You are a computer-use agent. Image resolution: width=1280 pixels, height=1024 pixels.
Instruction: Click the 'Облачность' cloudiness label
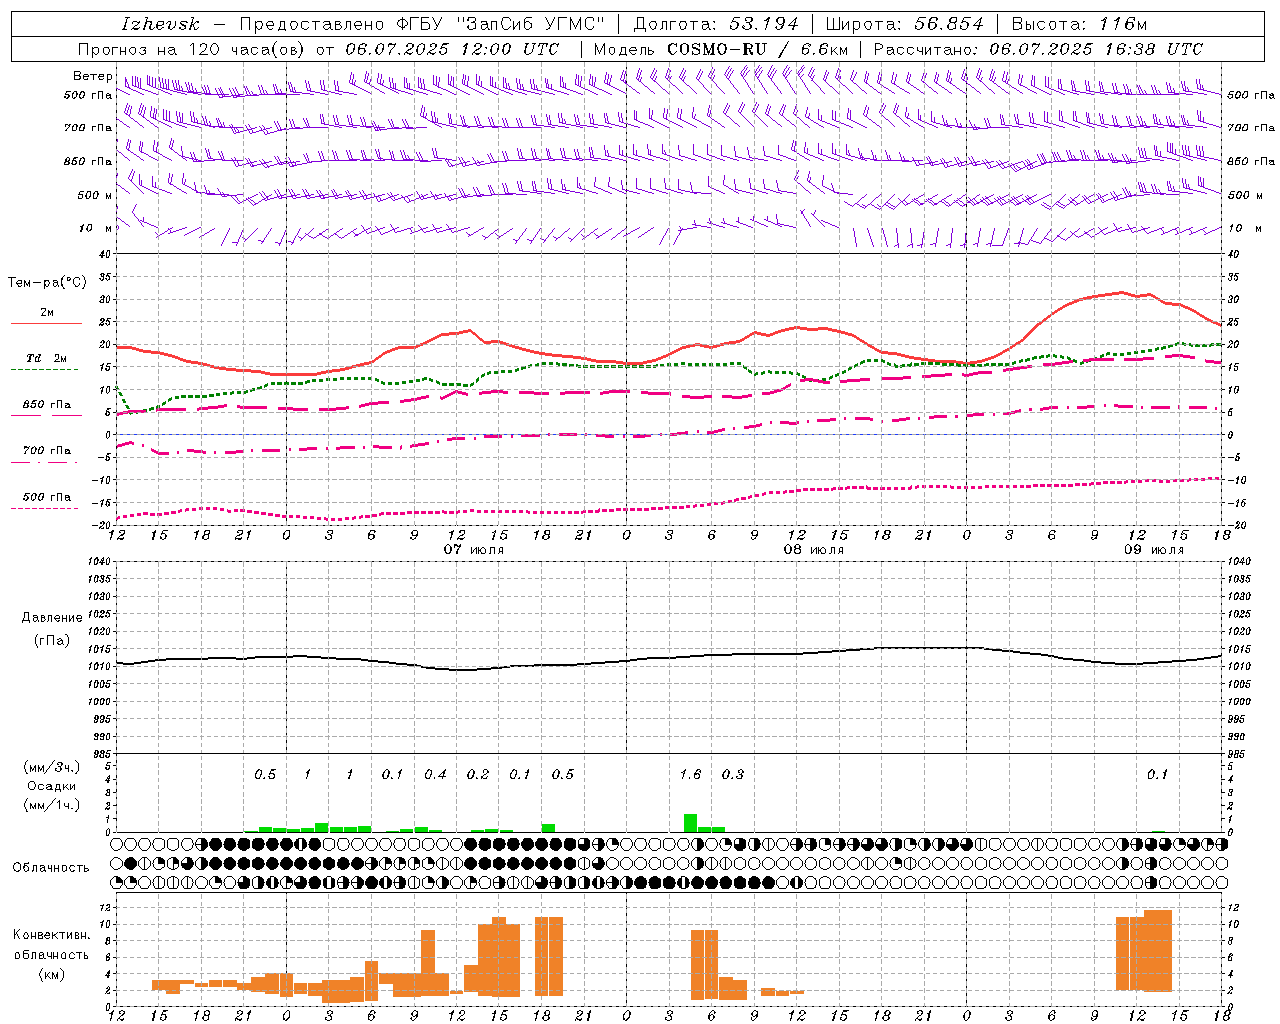[x=51, y=868]
